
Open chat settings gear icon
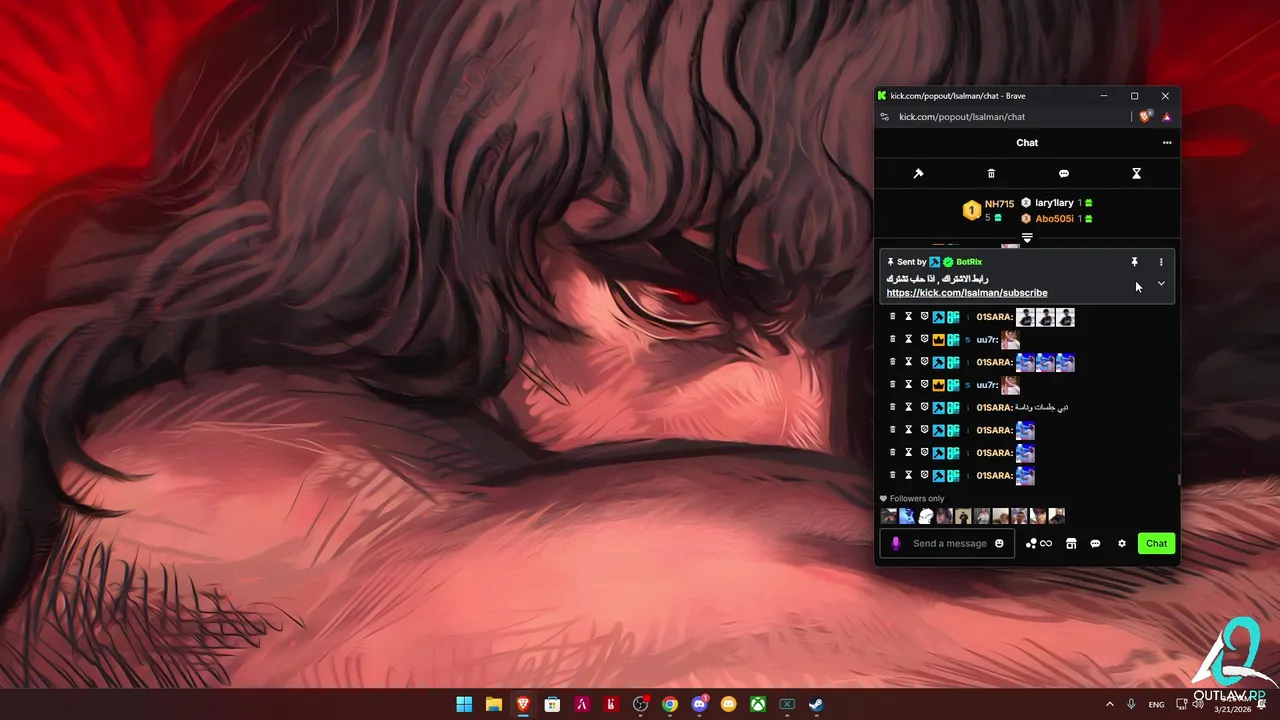click(1121, 543)
